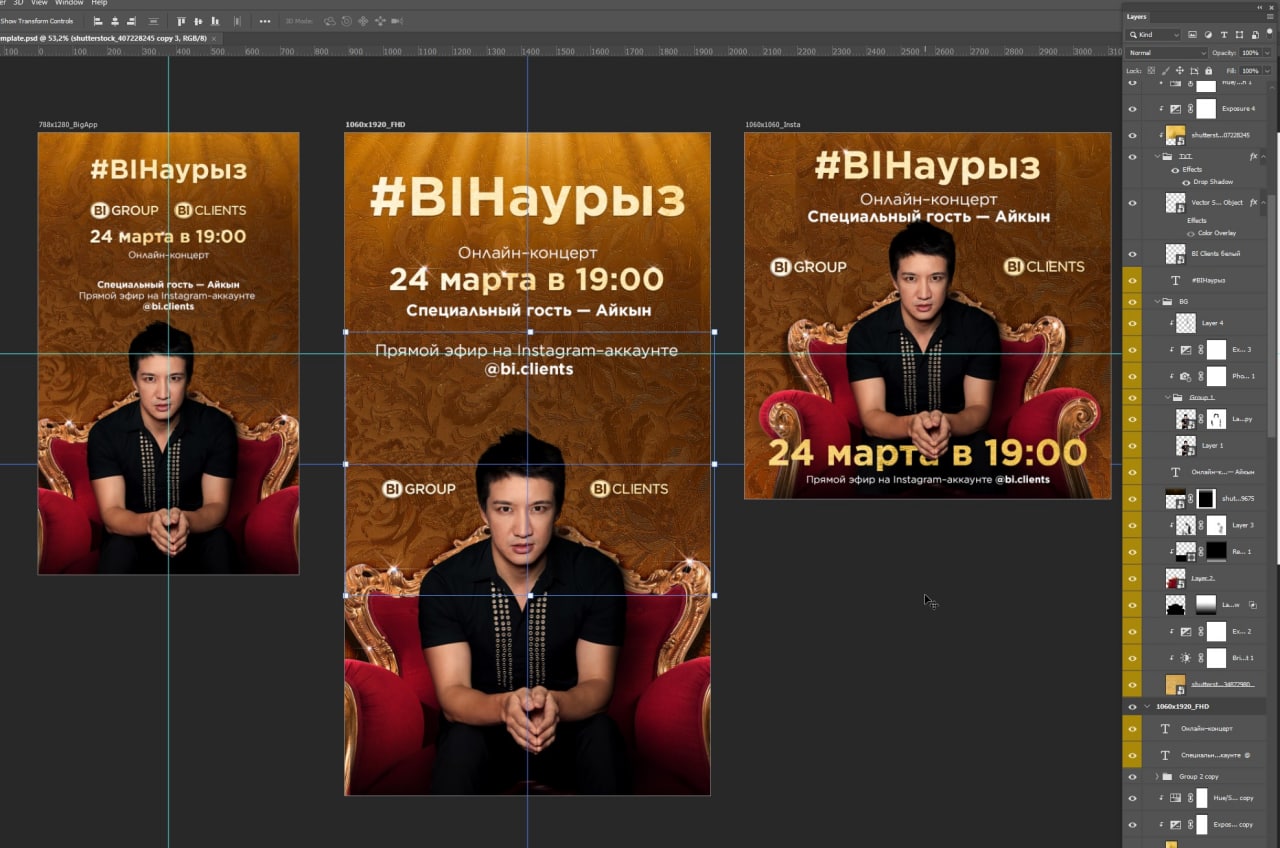The height and width of the screenshot is (848, 1280).
Task: Click the Opacity percentage field
Action: tap(1250, 53)
